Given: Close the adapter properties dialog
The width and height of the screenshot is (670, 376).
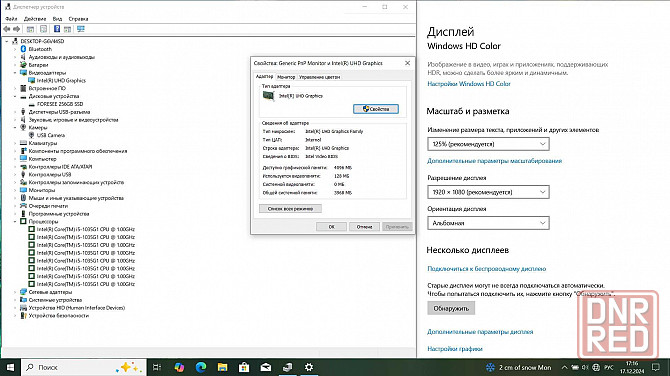Looking at the screenshot, I should [x=407, y=63].
